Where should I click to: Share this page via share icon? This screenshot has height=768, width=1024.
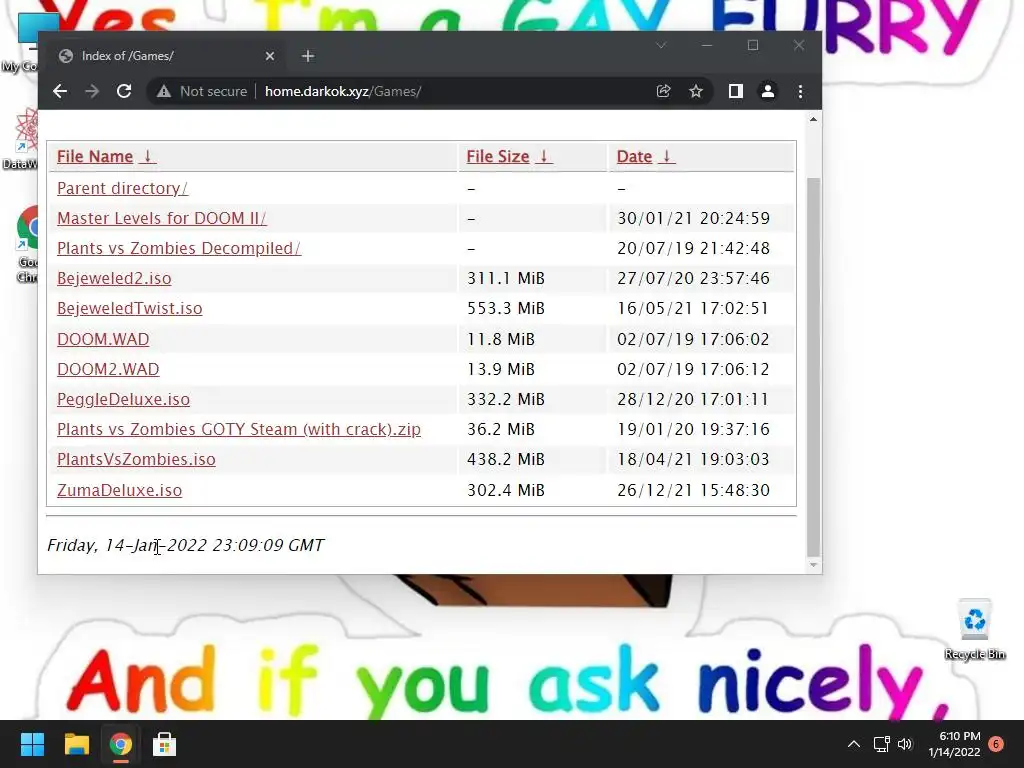(x=664, y=91)
